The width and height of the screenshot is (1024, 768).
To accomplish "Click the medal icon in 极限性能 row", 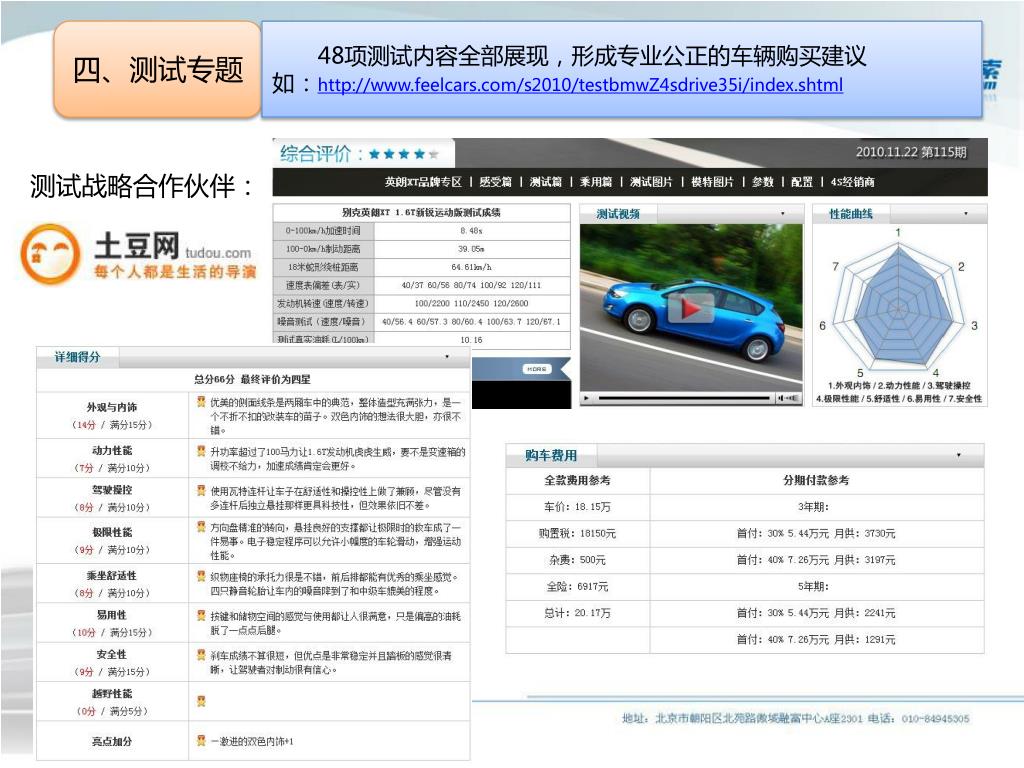I will (x=201, y=526).
